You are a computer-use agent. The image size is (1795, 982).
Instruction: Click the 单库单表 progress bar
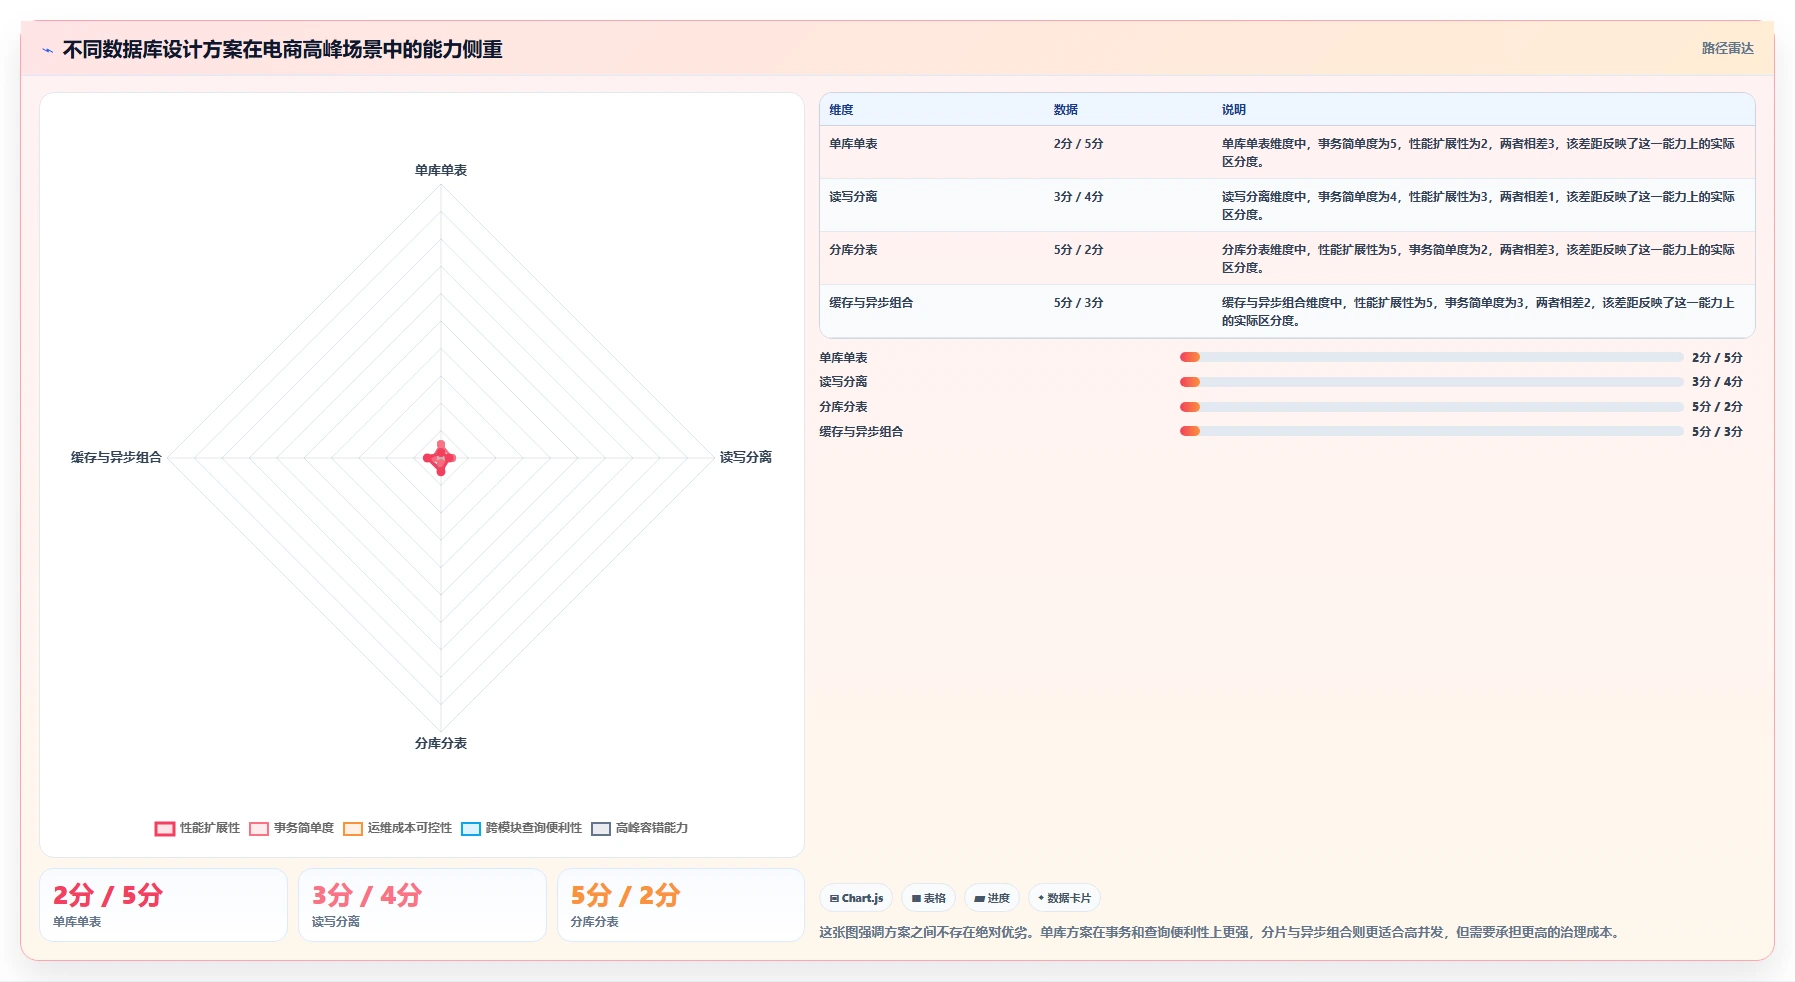coord(1431,357)
